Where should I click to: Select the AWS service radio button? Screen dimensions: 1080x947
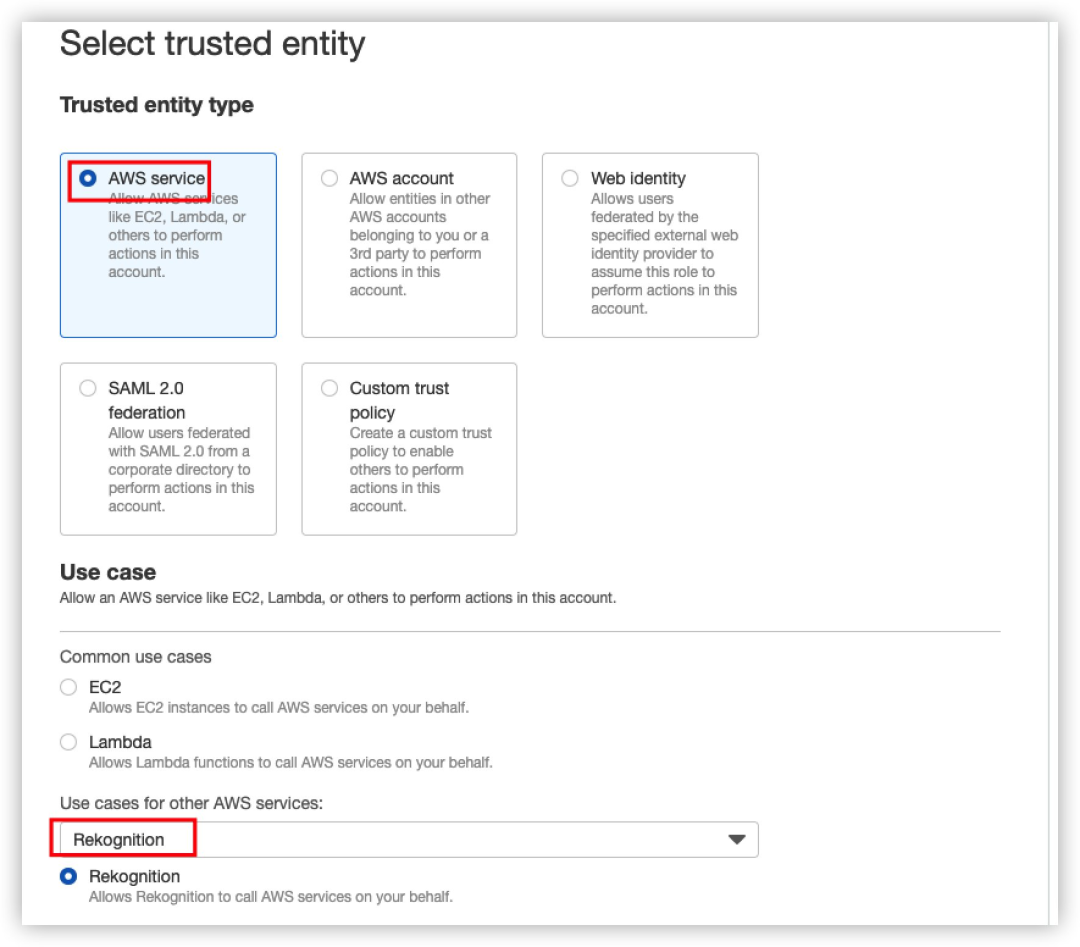pyautogui.click(x=88, y=178)
